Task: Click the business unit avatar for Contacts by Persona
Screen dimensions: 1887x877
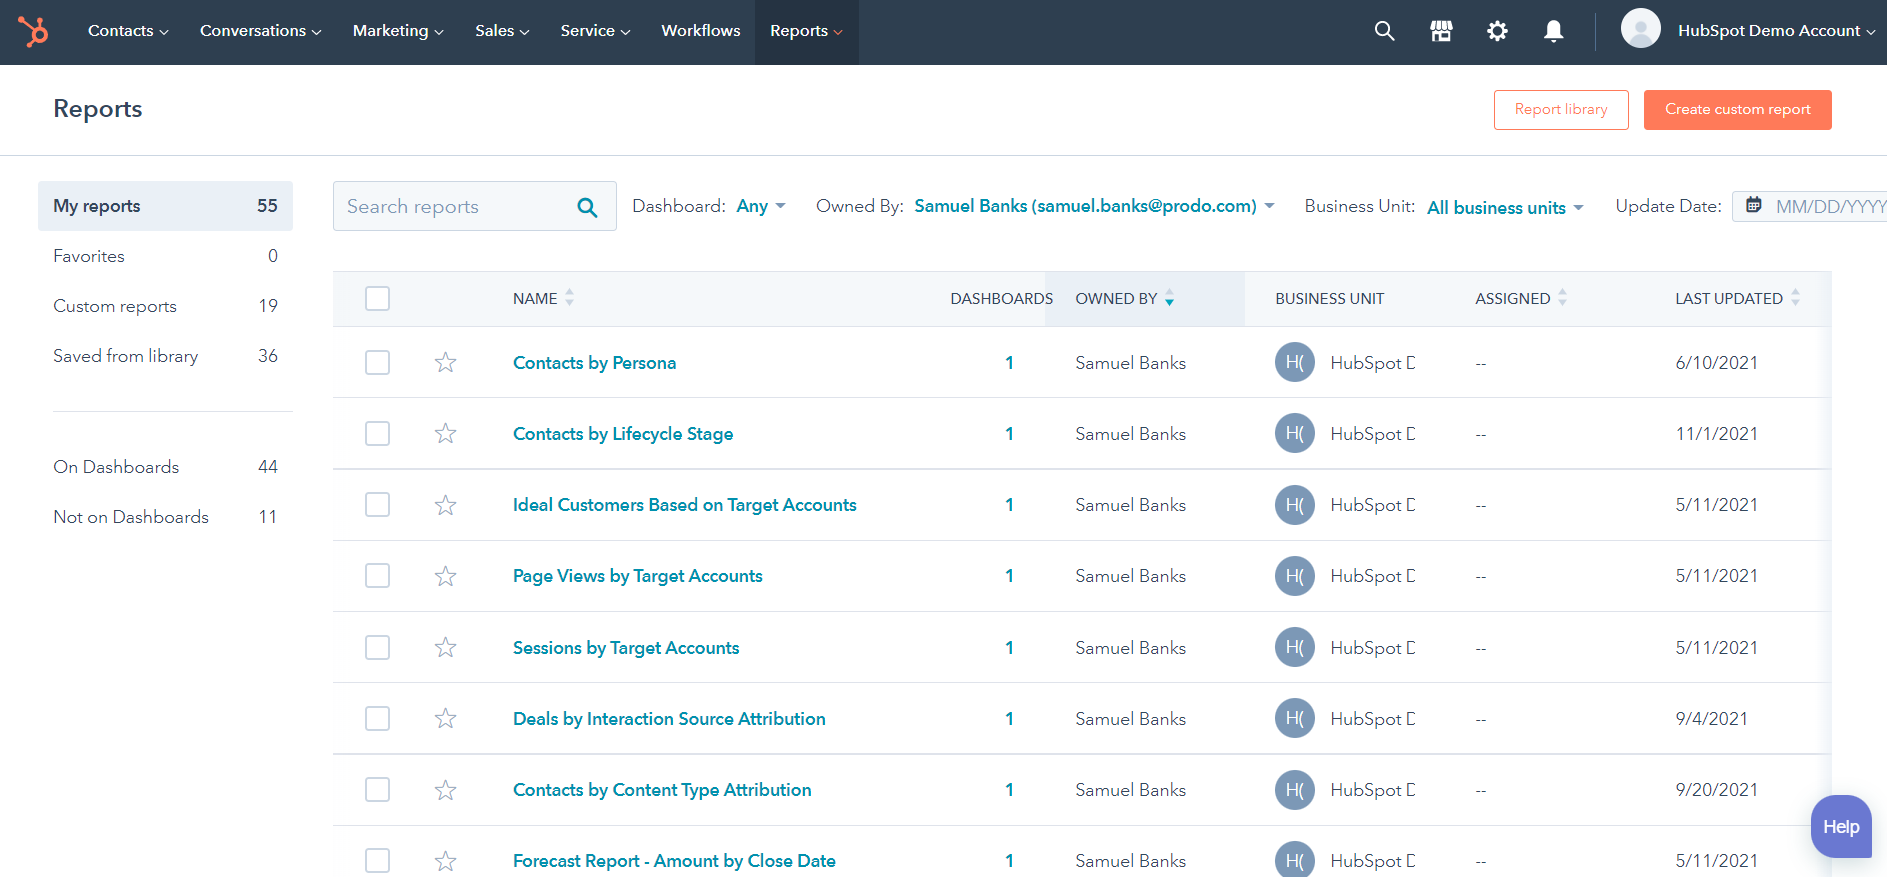Action: click(x=1294, y=362)
